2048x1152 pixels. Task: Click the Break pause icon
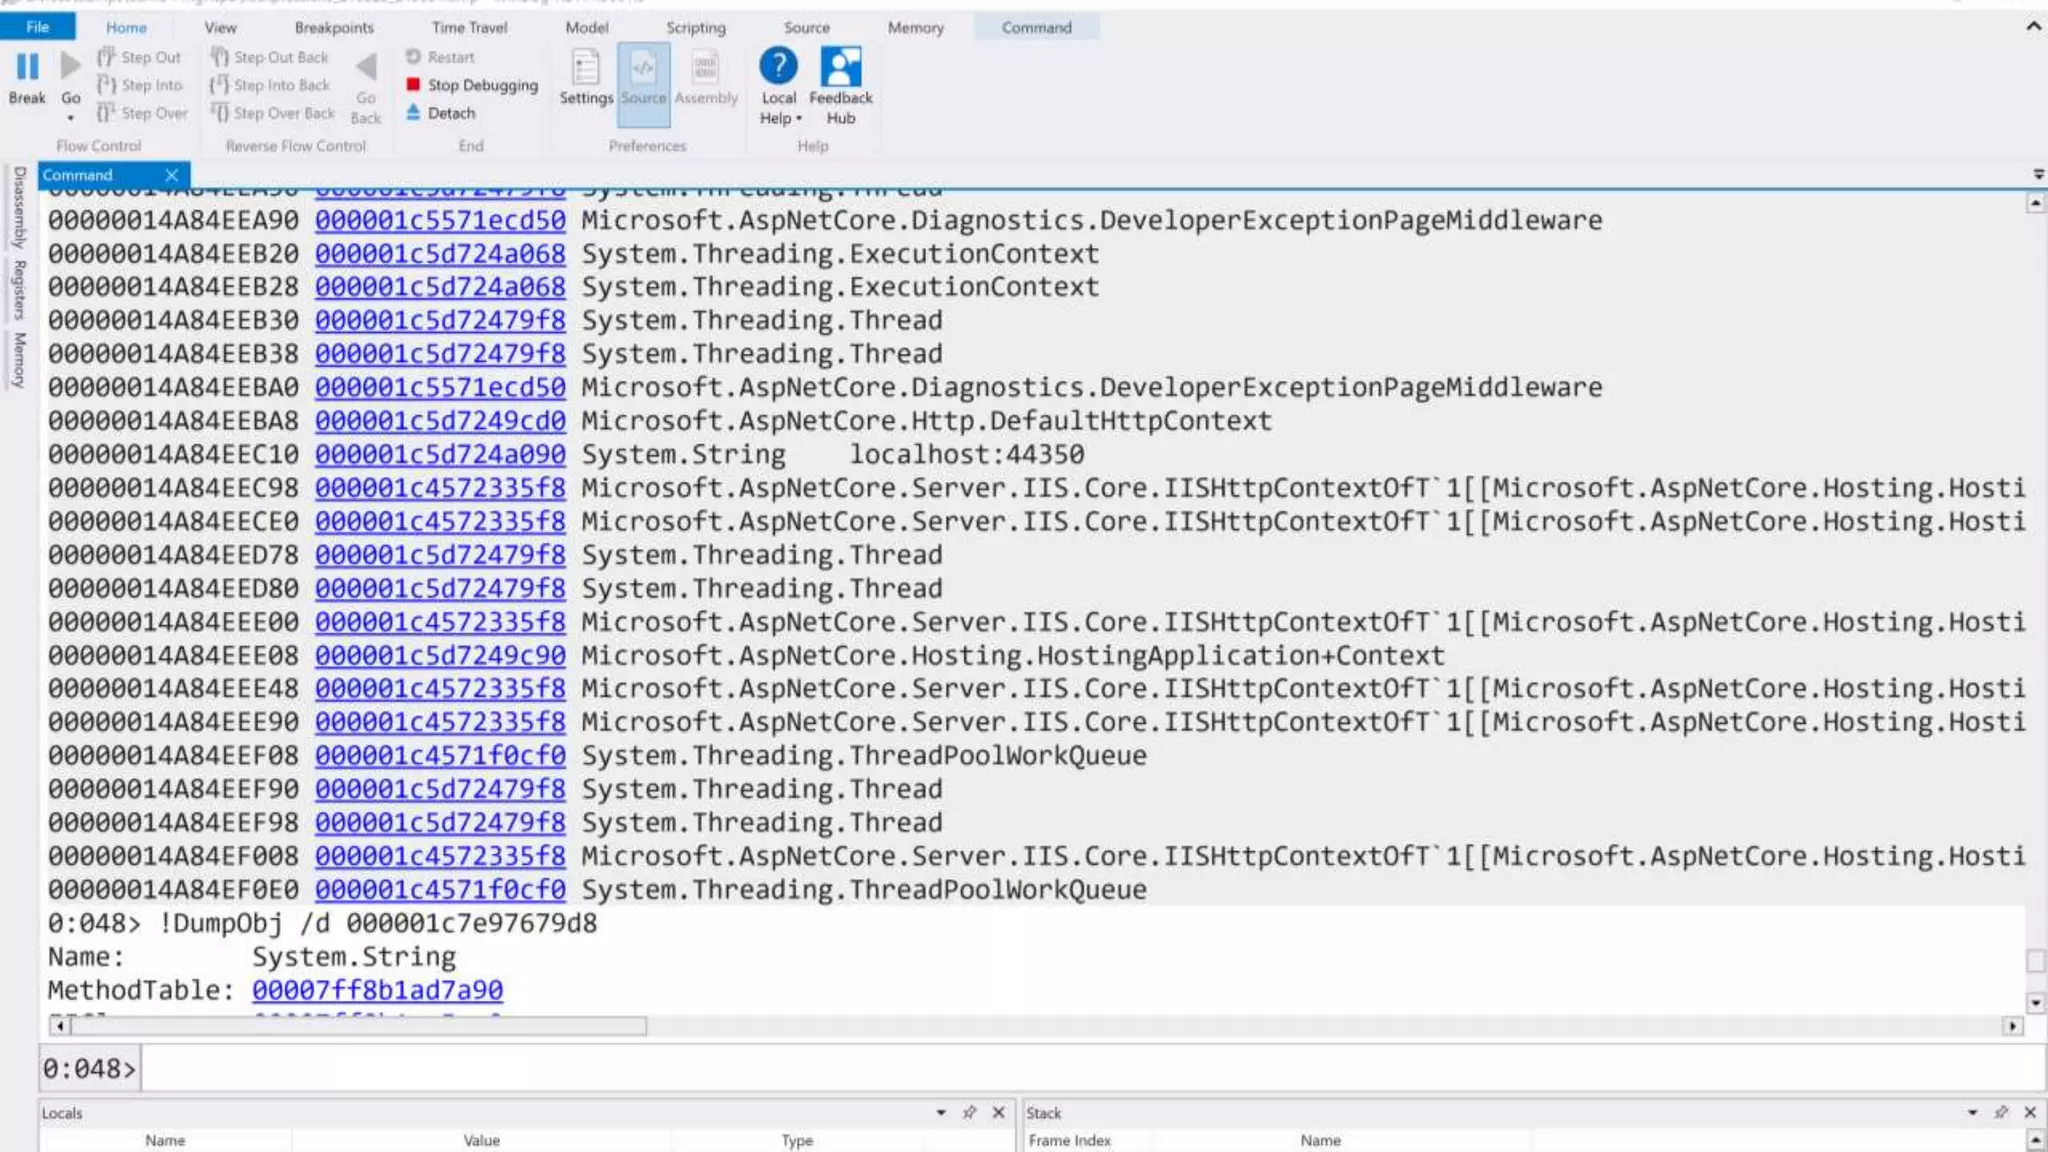(27, 68)
